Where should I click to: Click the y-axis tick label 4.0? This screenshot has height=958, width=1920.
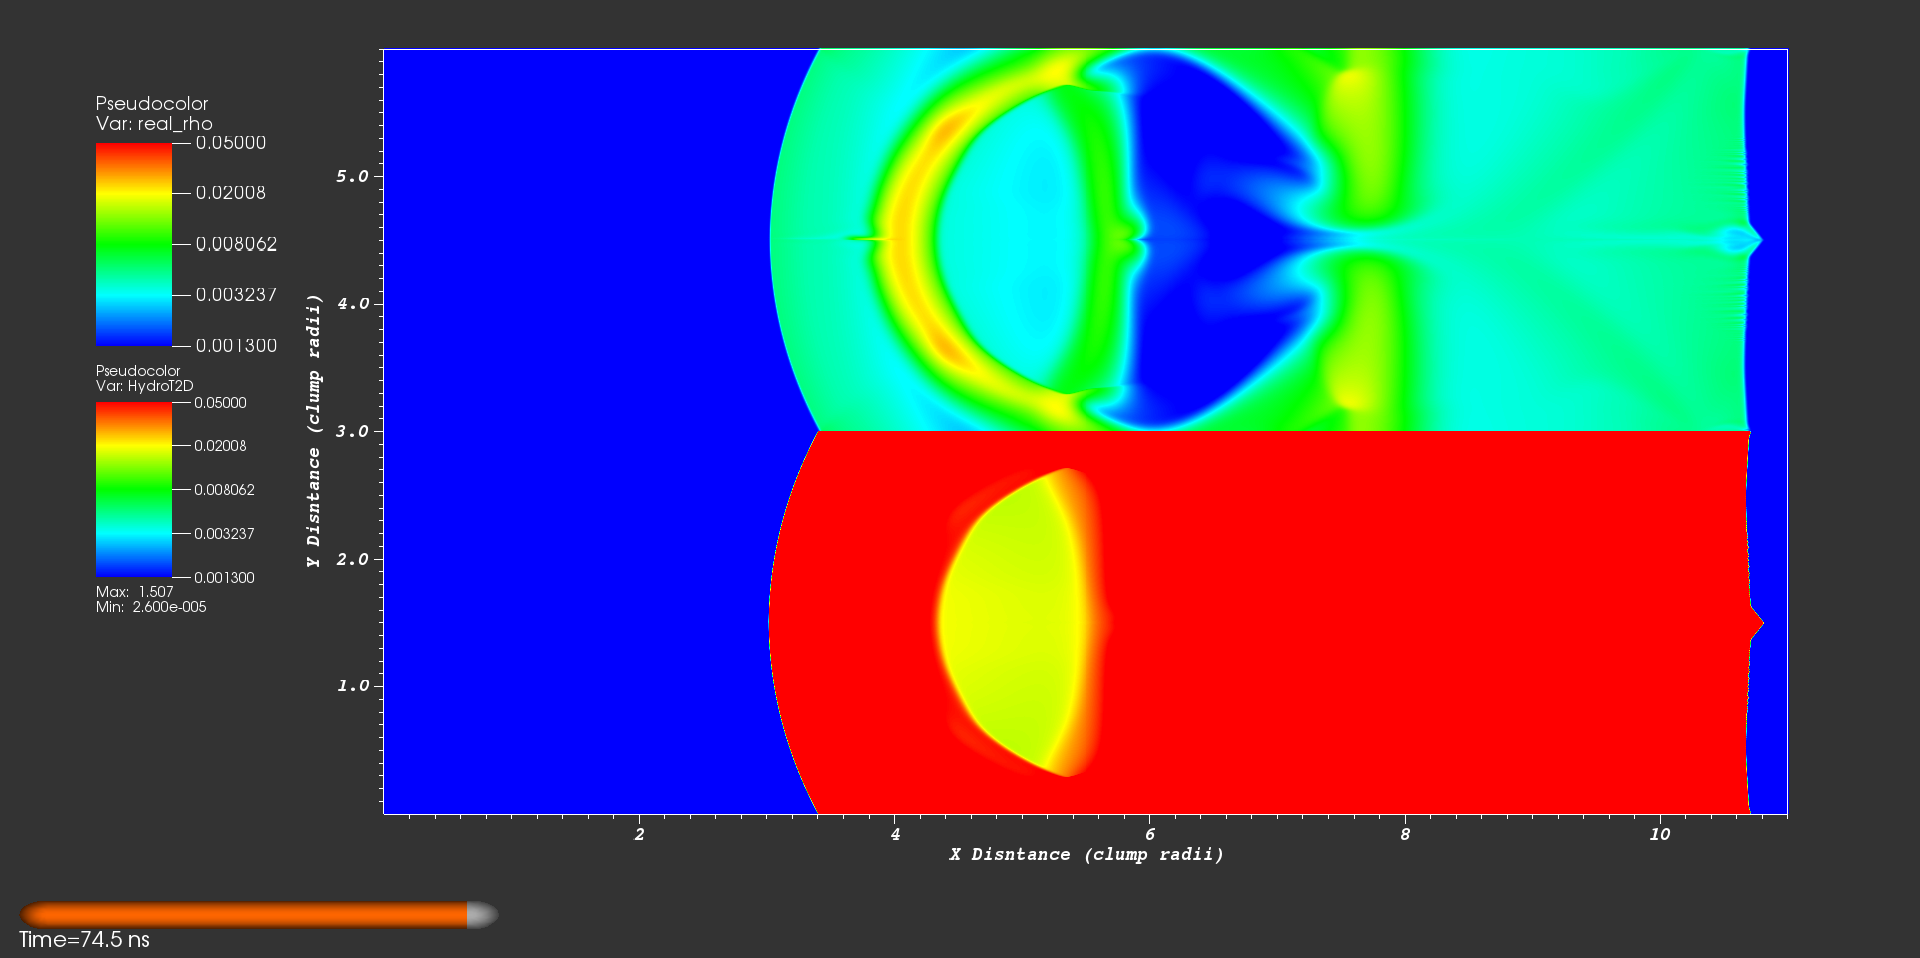click(x=352, y=303)
